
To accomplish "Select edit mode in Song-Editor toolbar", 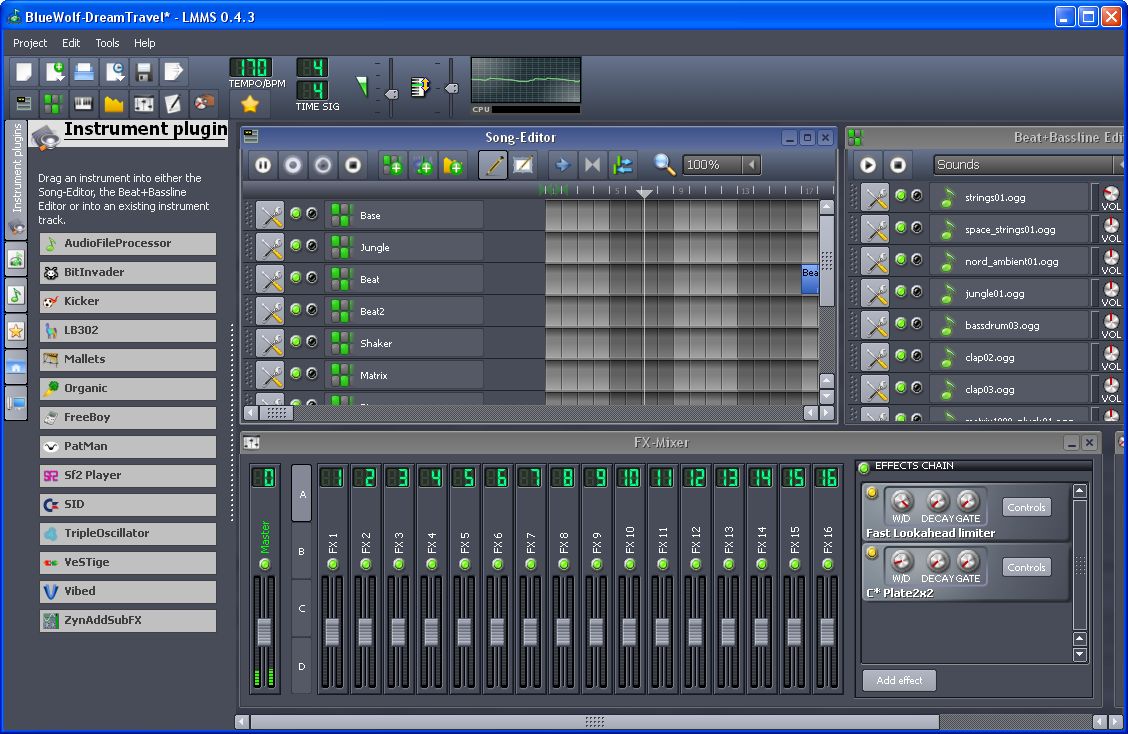I will click(524, 166).
